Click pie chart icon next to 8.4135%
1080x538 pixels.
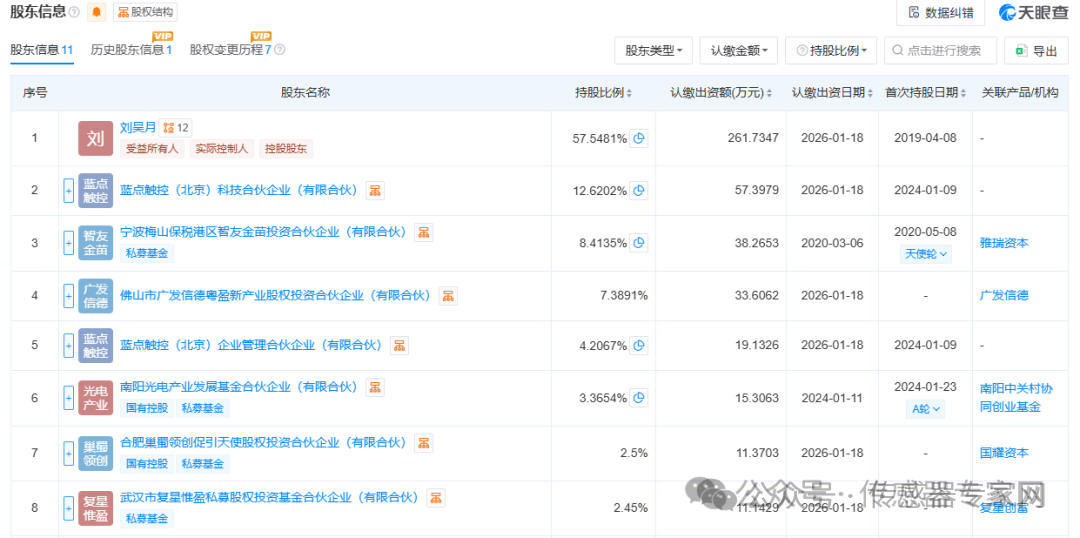pos(639,242)
